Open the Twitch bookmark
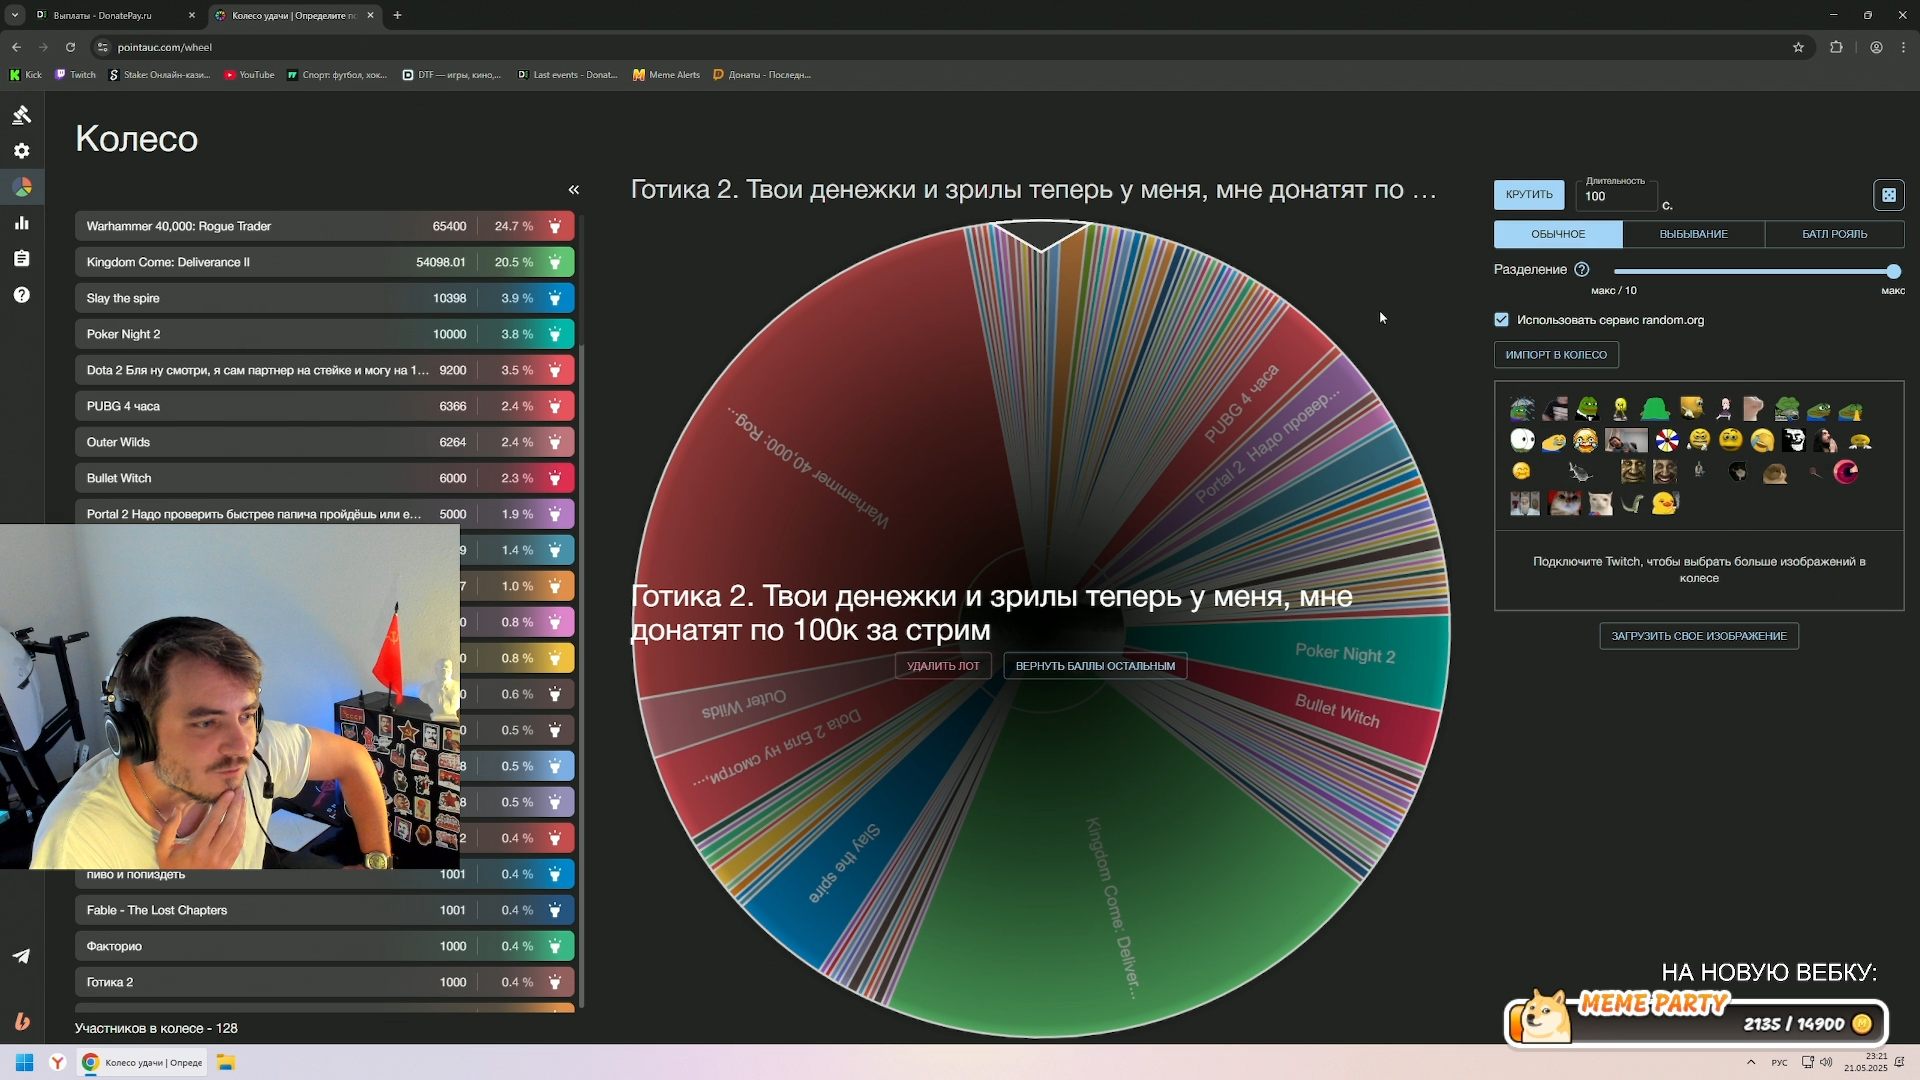The width and height of the screenshot is (1920, 1080). pyautogui.click(x=76, y=75)
